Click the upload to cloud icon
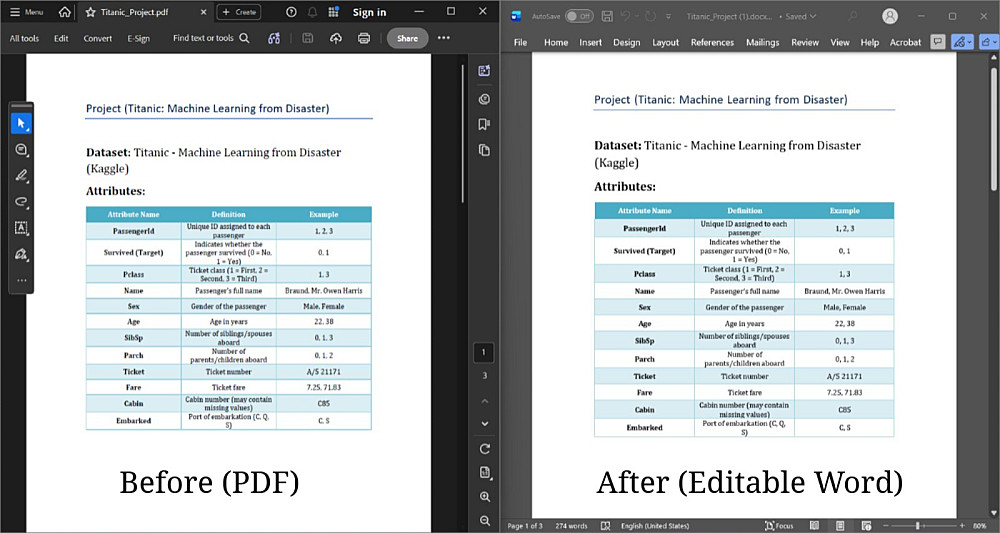 [x=335, y=38]
